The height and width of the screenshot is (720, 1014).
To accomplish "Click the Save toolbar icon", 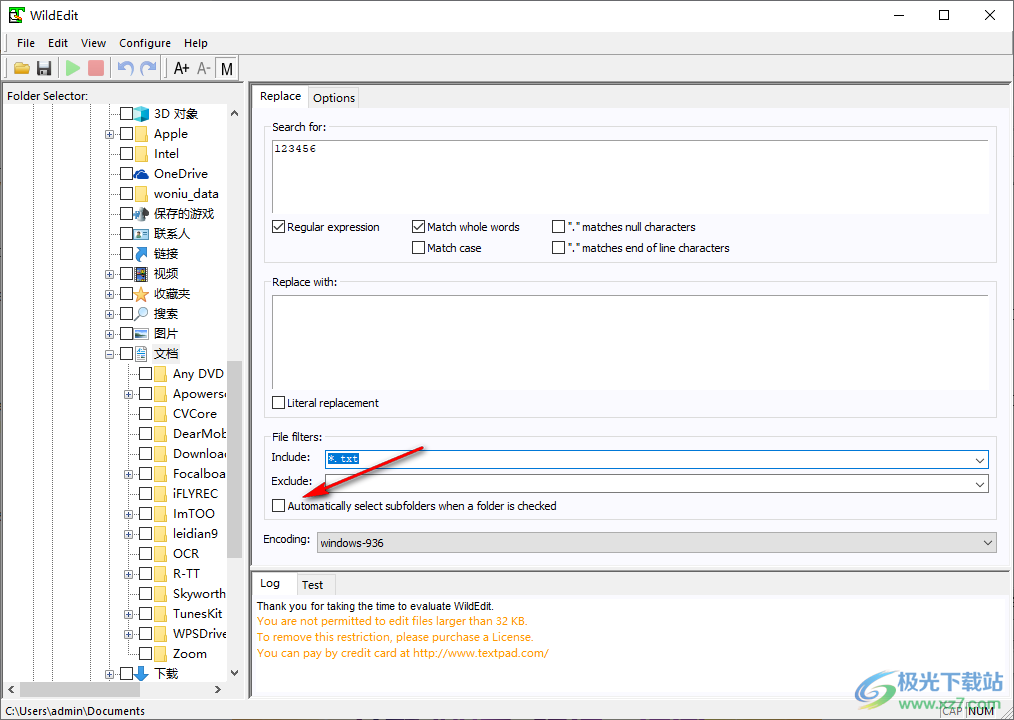I will click(x=44, y=68).
